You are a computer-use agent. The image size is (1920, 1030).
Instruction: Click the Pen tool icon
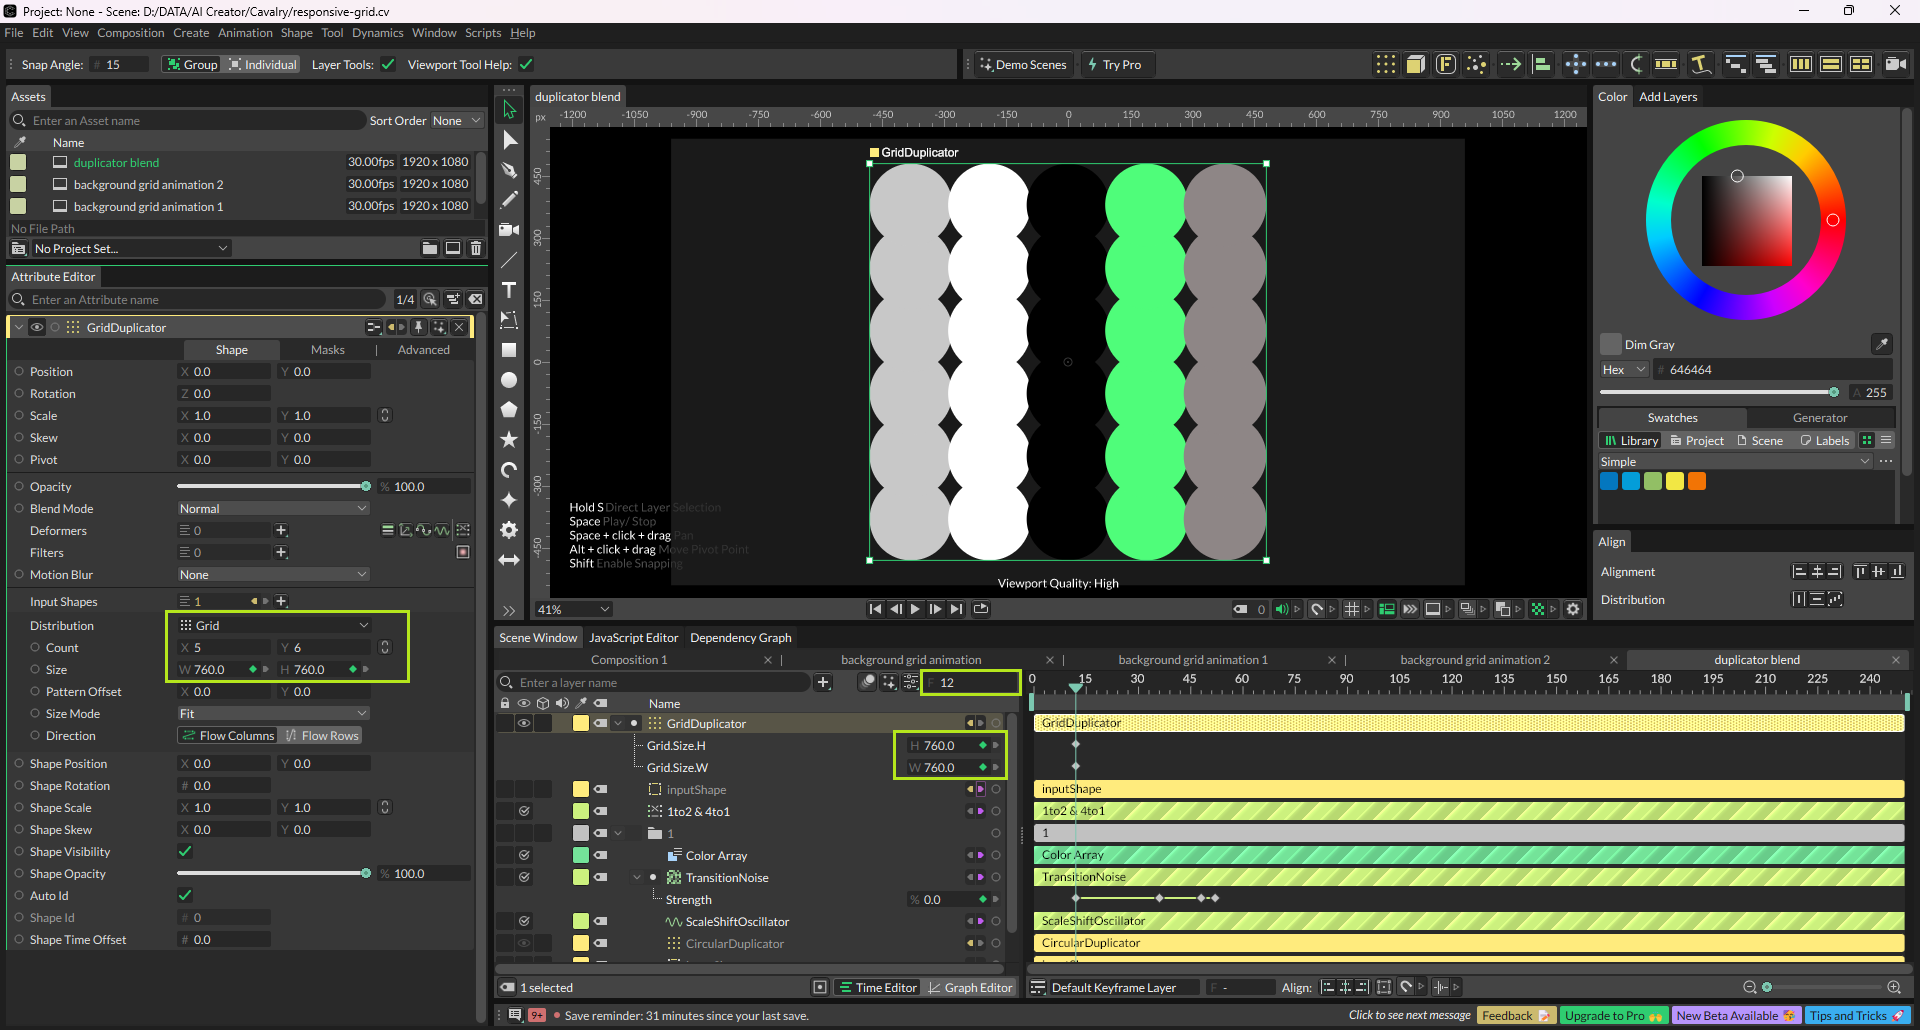509,170
